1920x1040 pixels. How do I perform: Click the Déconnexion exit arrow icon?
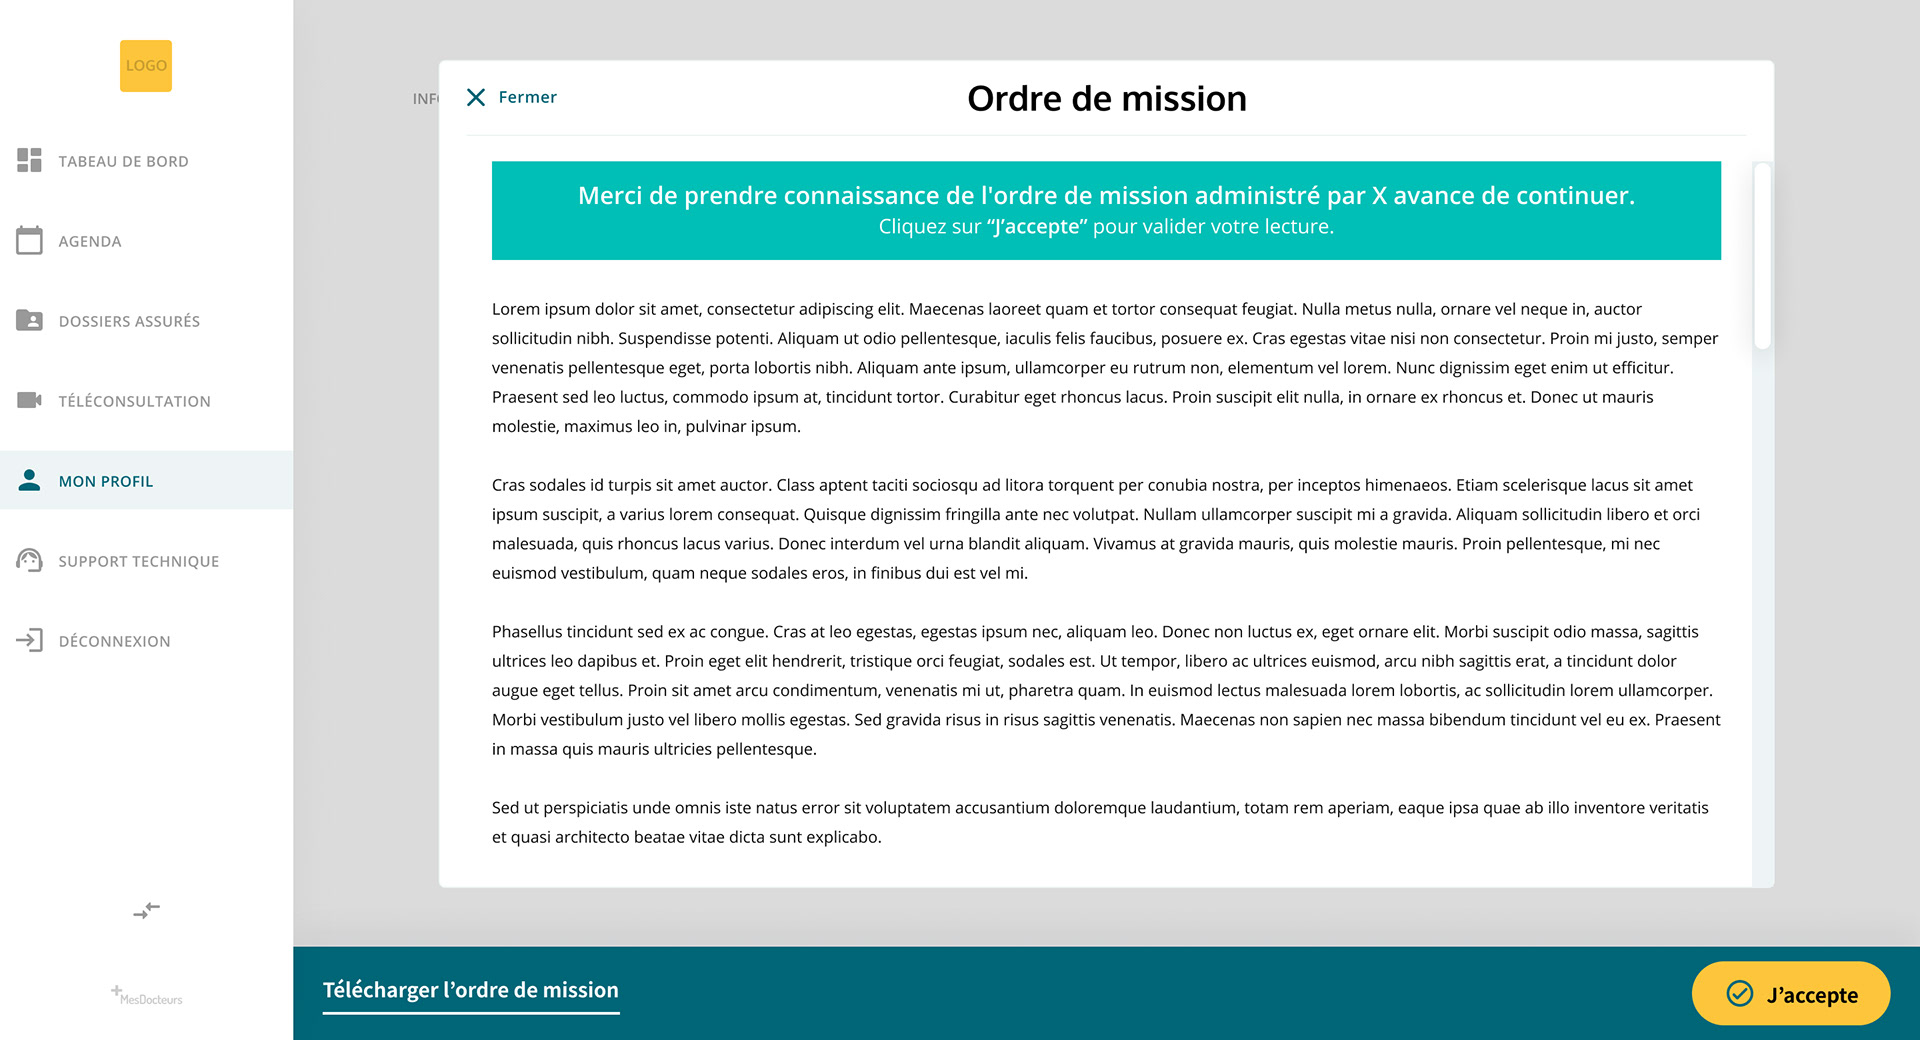29,640
